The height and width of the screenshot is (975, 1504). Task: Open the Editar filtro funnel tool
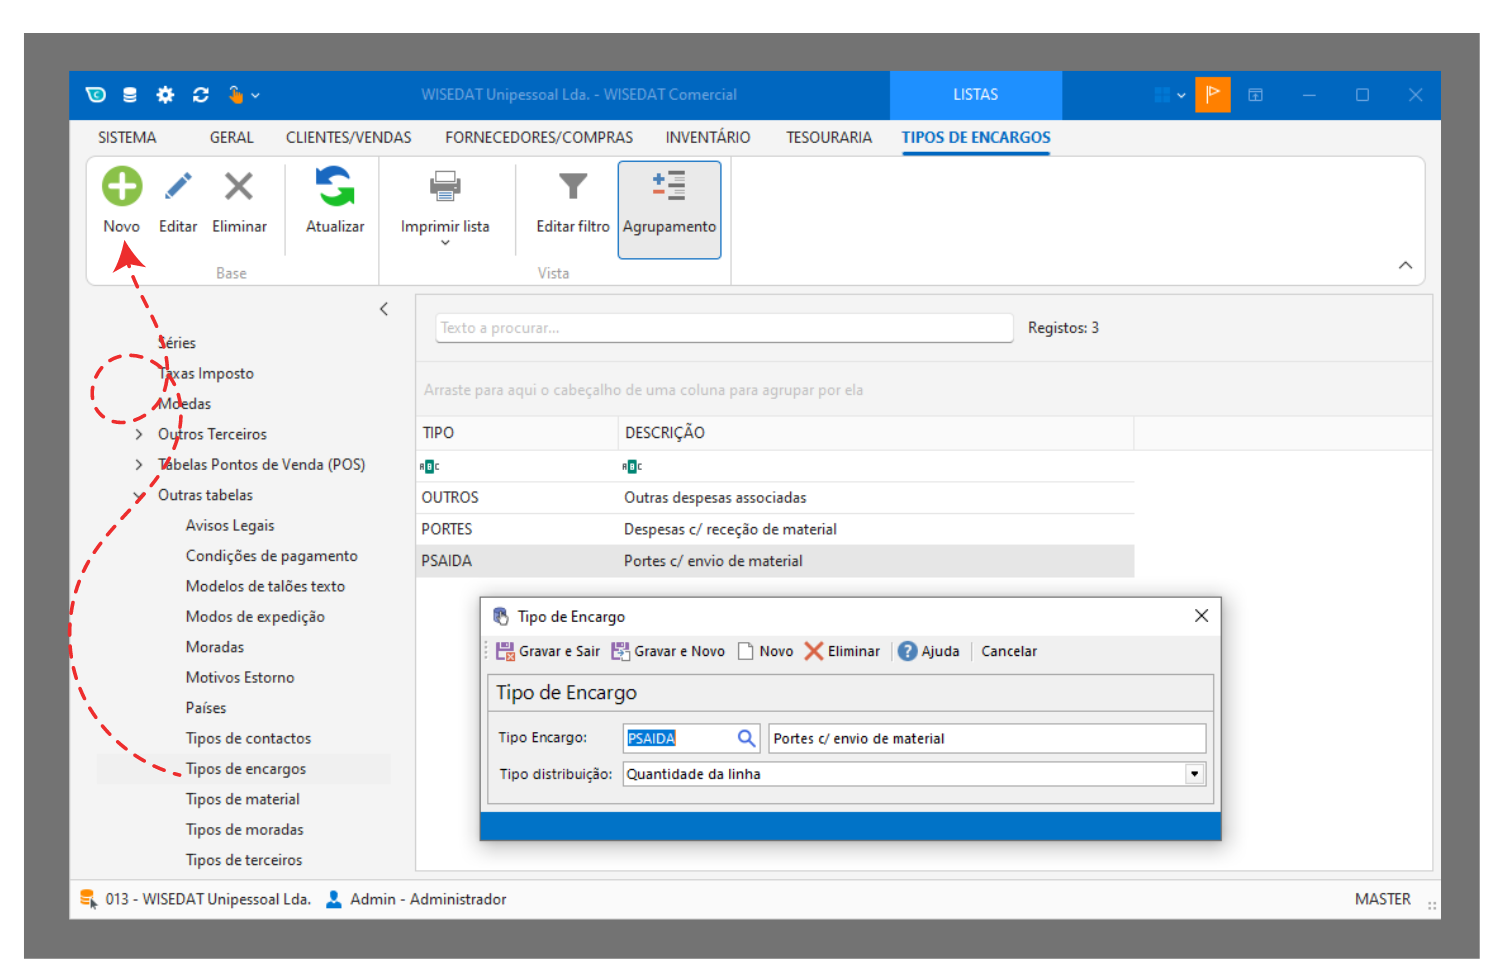(x=572, y=187)
